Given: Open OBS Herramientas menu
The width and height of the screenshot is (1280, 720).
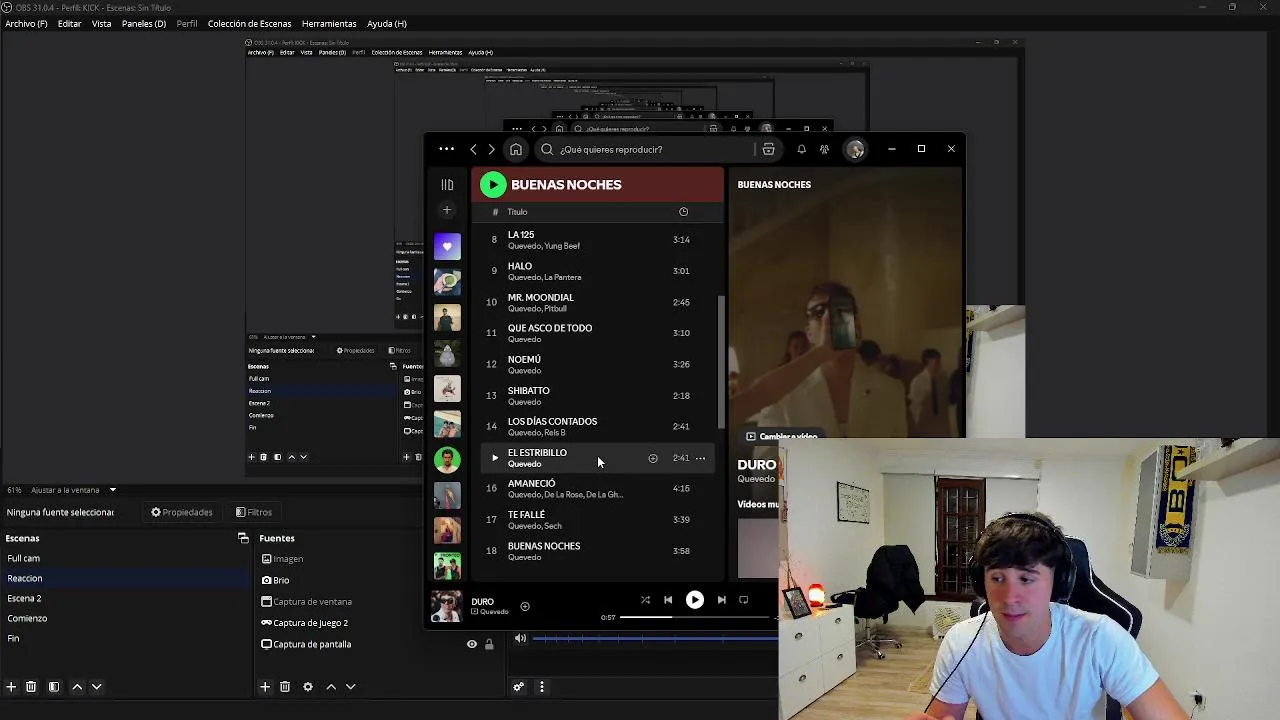Looking at the screenshot, I should tap(329, 24).
